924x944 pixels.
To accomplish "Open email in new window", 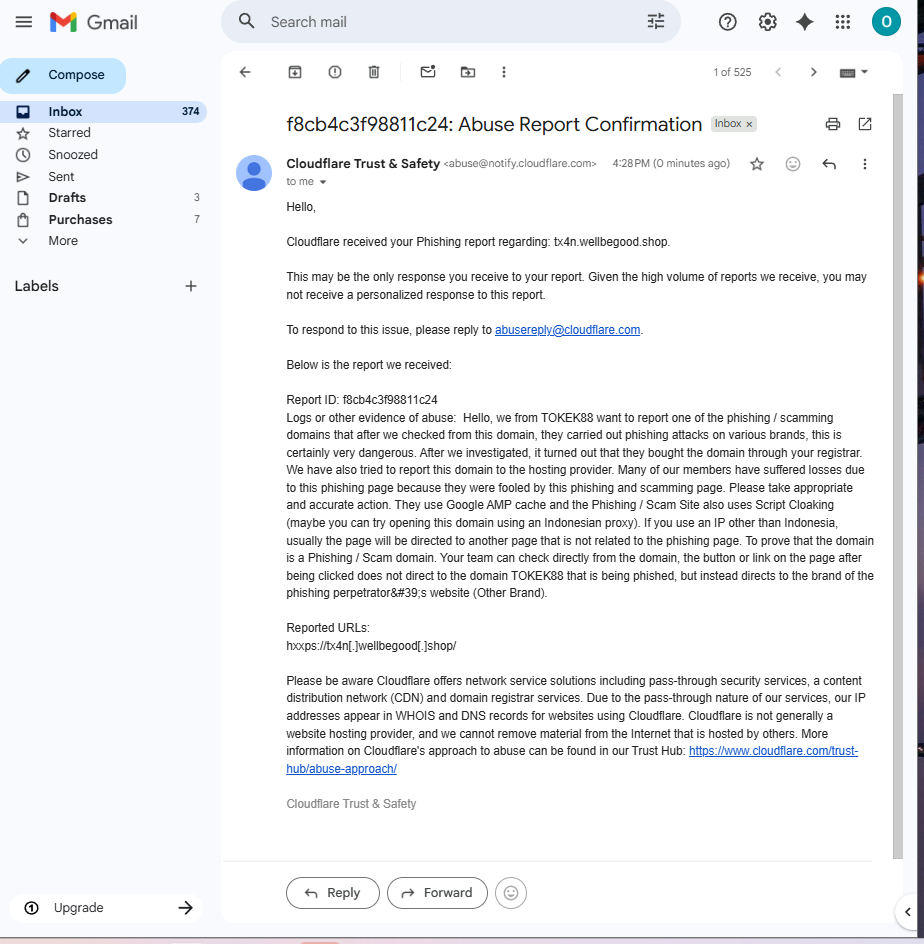I will tap(864, 124).
